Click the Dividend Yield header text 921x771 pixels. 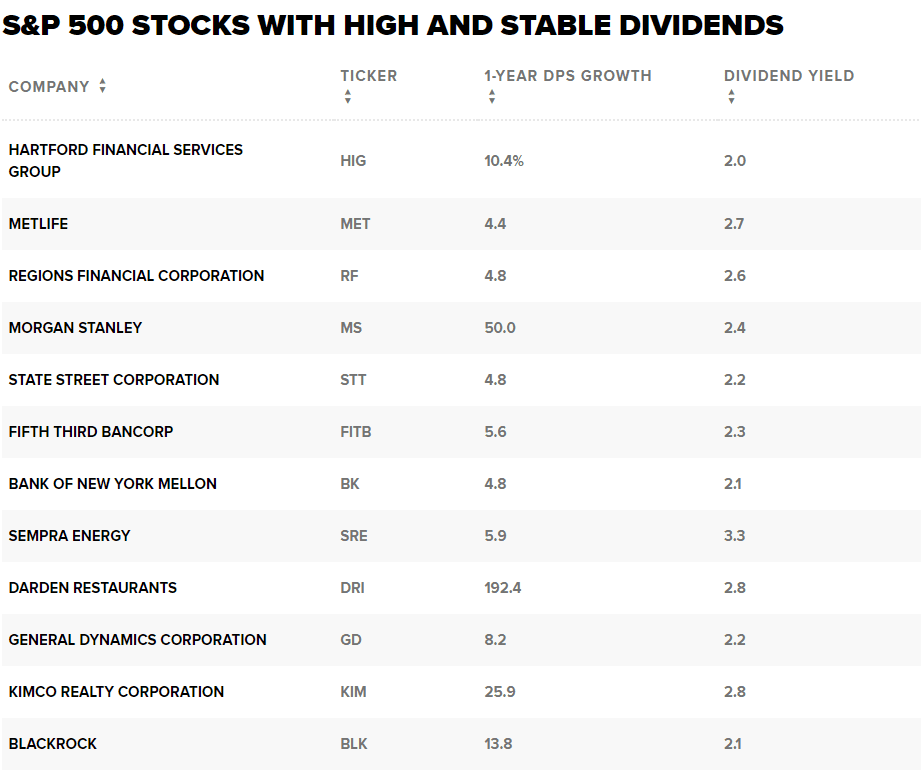[x=789, y=76]
